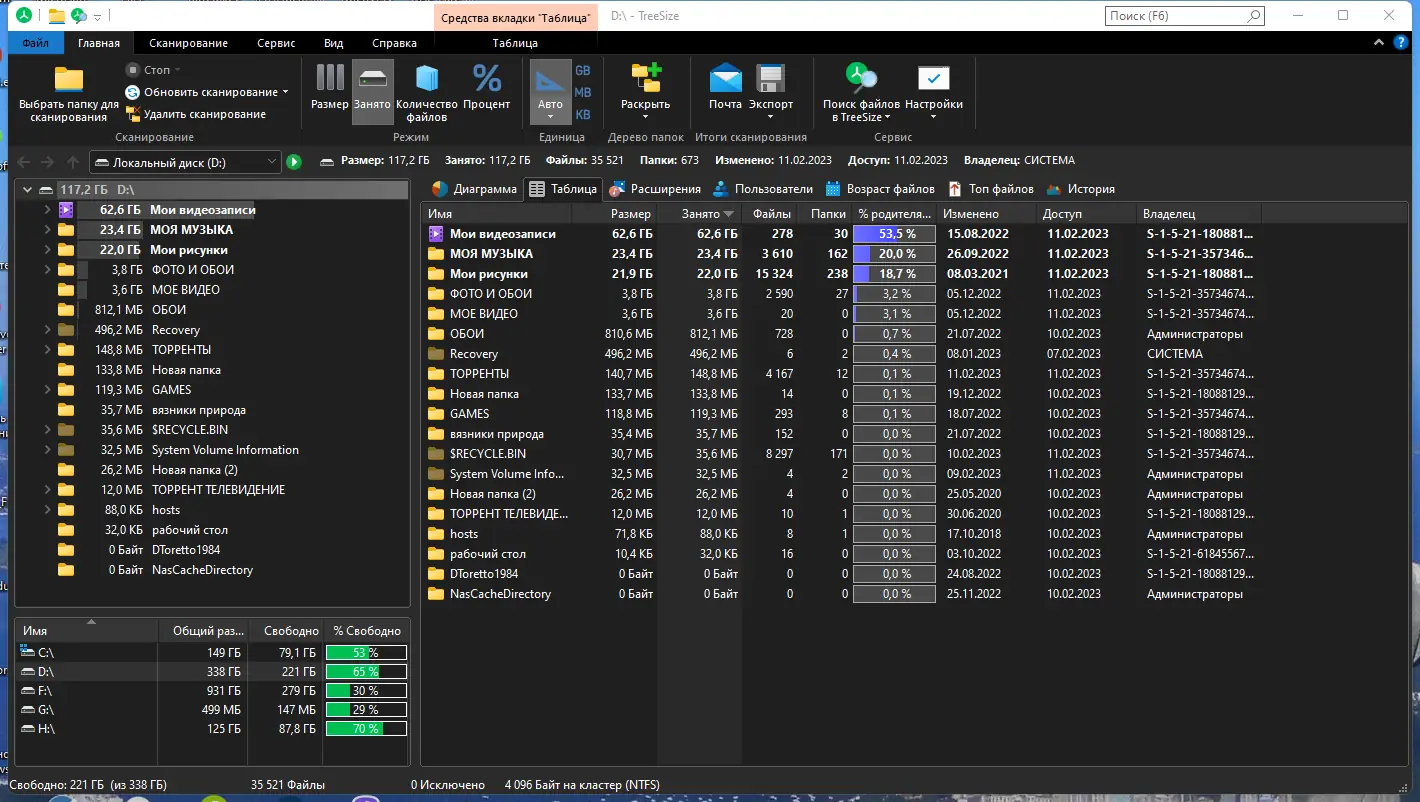This screenshot has height=802, width=1420.
Task: Click the C:\ drive icon in drive list
Action: [28, 652]
